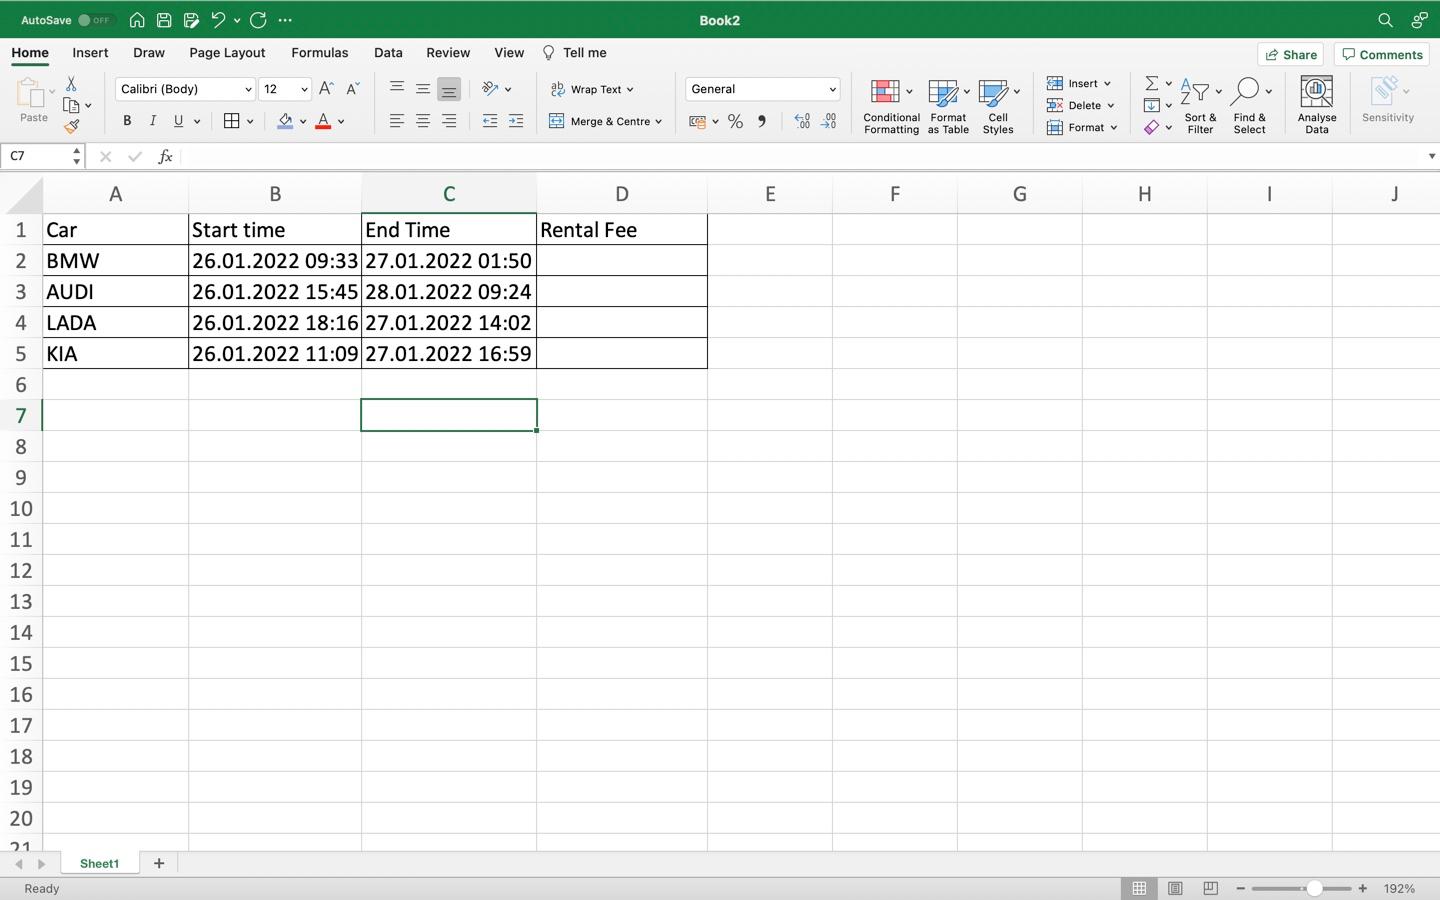
Task: Apply percent style format
Action: click(x=735, y=121)
